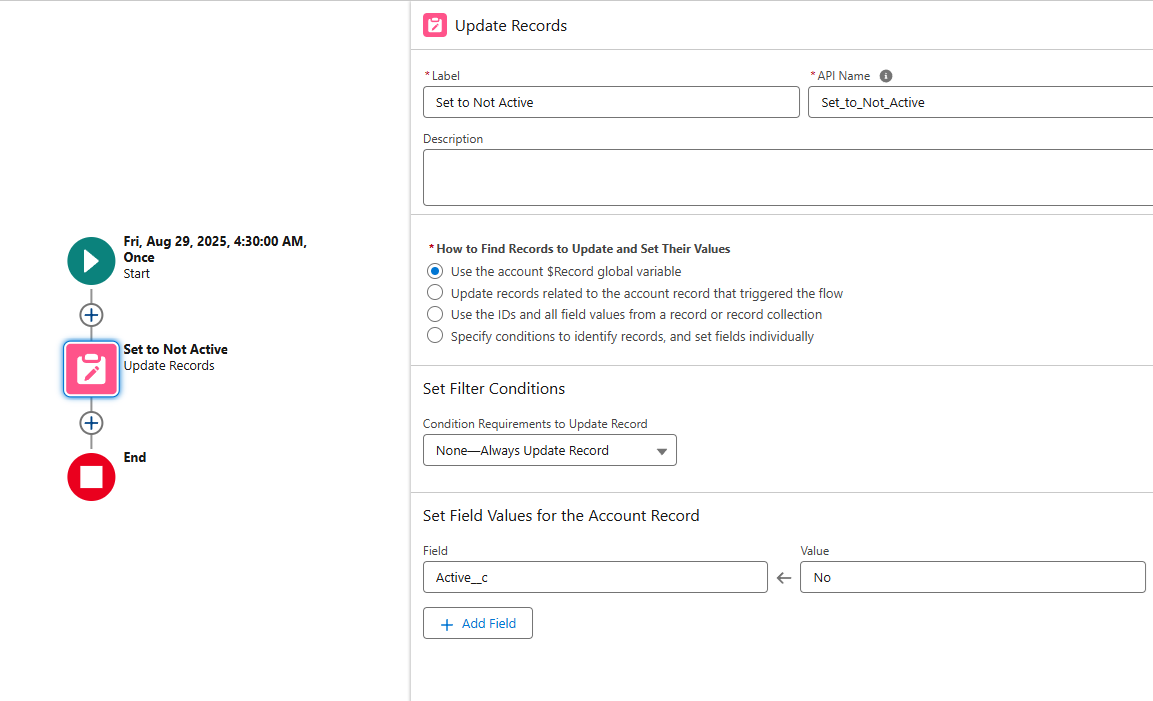This screenshot has width=1153, height=701.
Task: Click the green Start play icon
Action: (91, 261)
